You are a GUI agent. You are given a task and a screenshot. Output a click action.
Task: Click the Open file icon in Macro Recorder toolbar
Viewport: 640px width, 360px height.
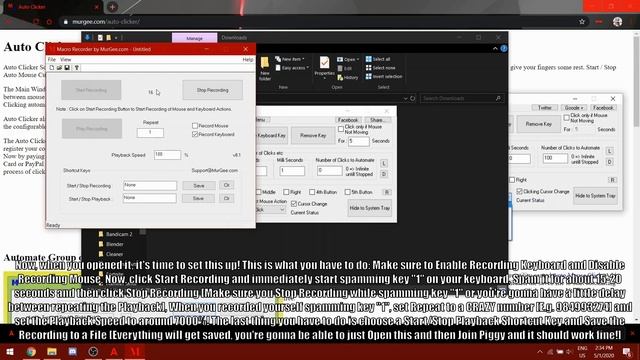tap(59, 67)
